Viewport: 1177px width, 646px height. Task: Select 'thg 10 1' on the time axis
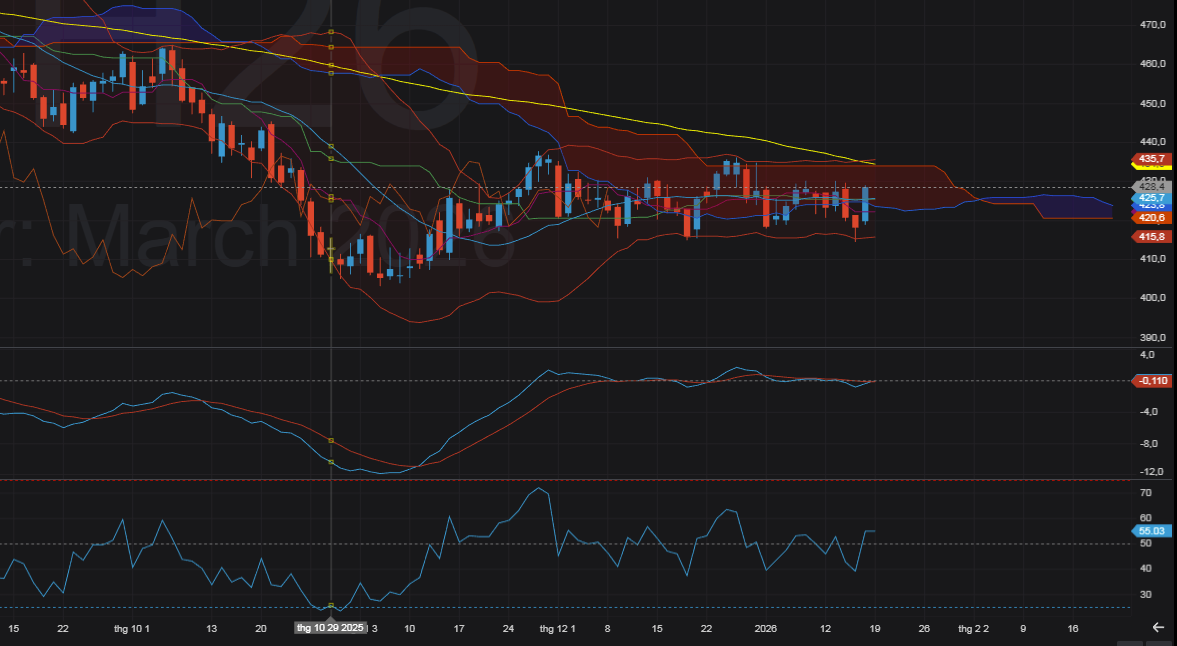(x=131, y=628)
